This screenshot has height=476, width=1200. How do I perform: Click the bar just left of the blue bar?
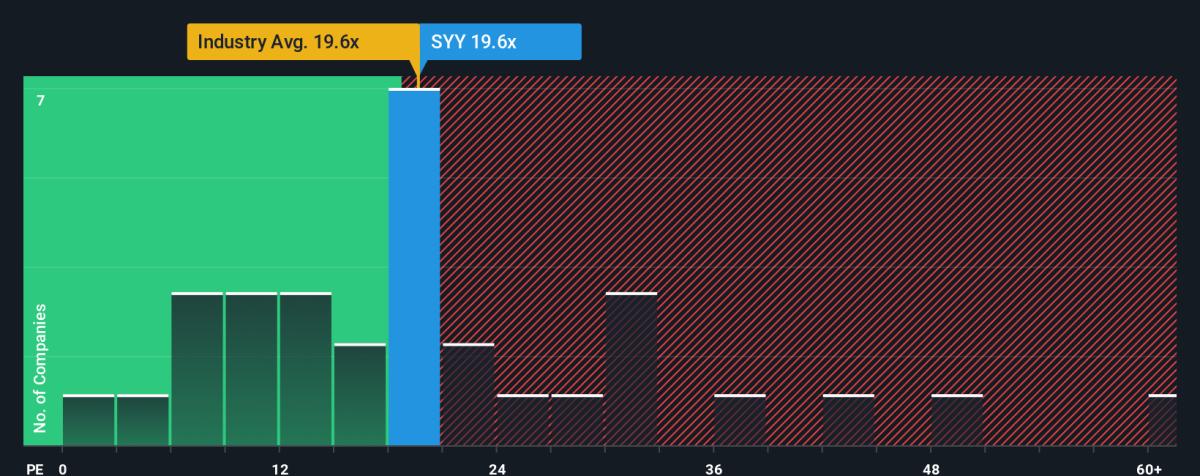coord(360,394)
